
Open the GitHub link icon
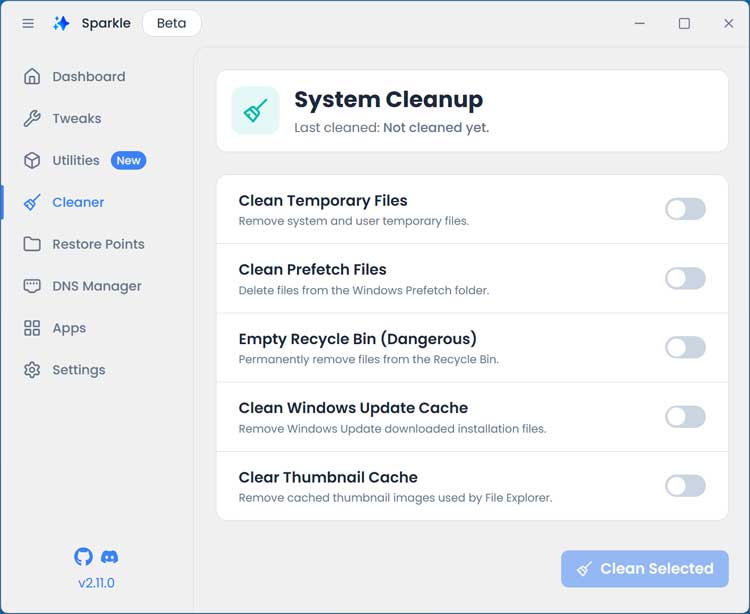pos(83,557)
